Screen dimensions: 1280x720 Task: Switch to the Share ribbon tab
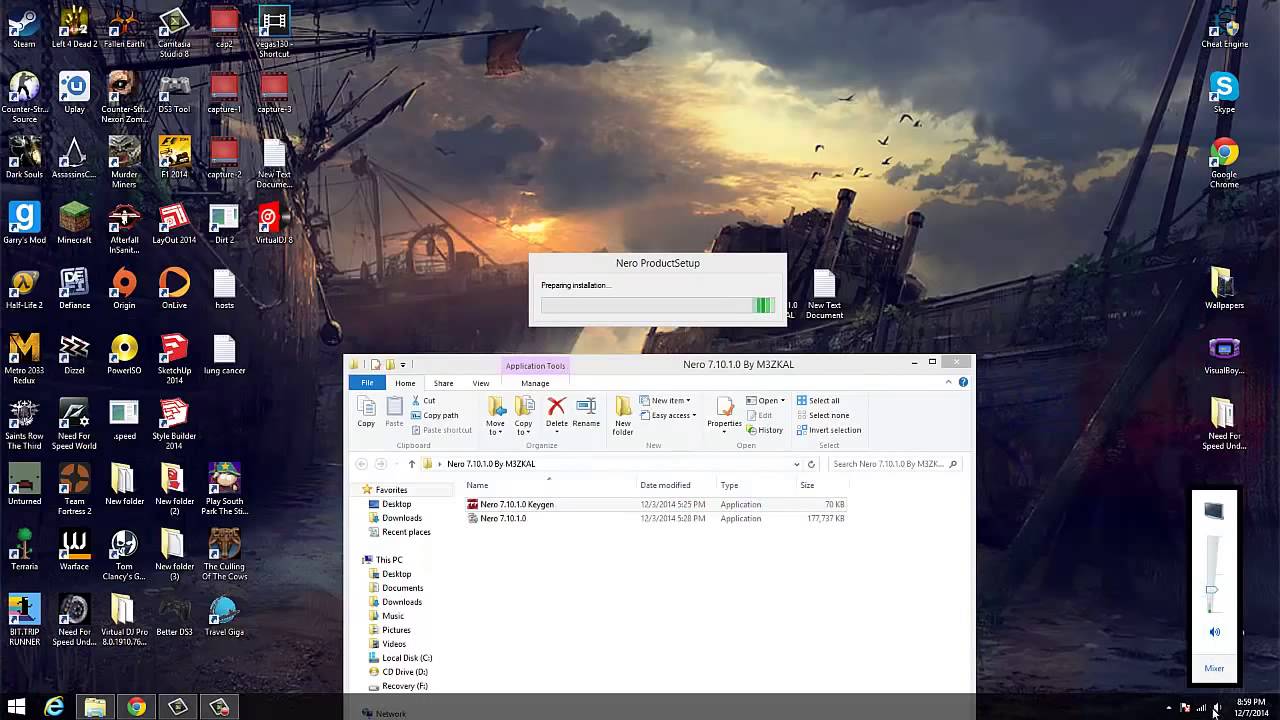[x=443, y=383]
